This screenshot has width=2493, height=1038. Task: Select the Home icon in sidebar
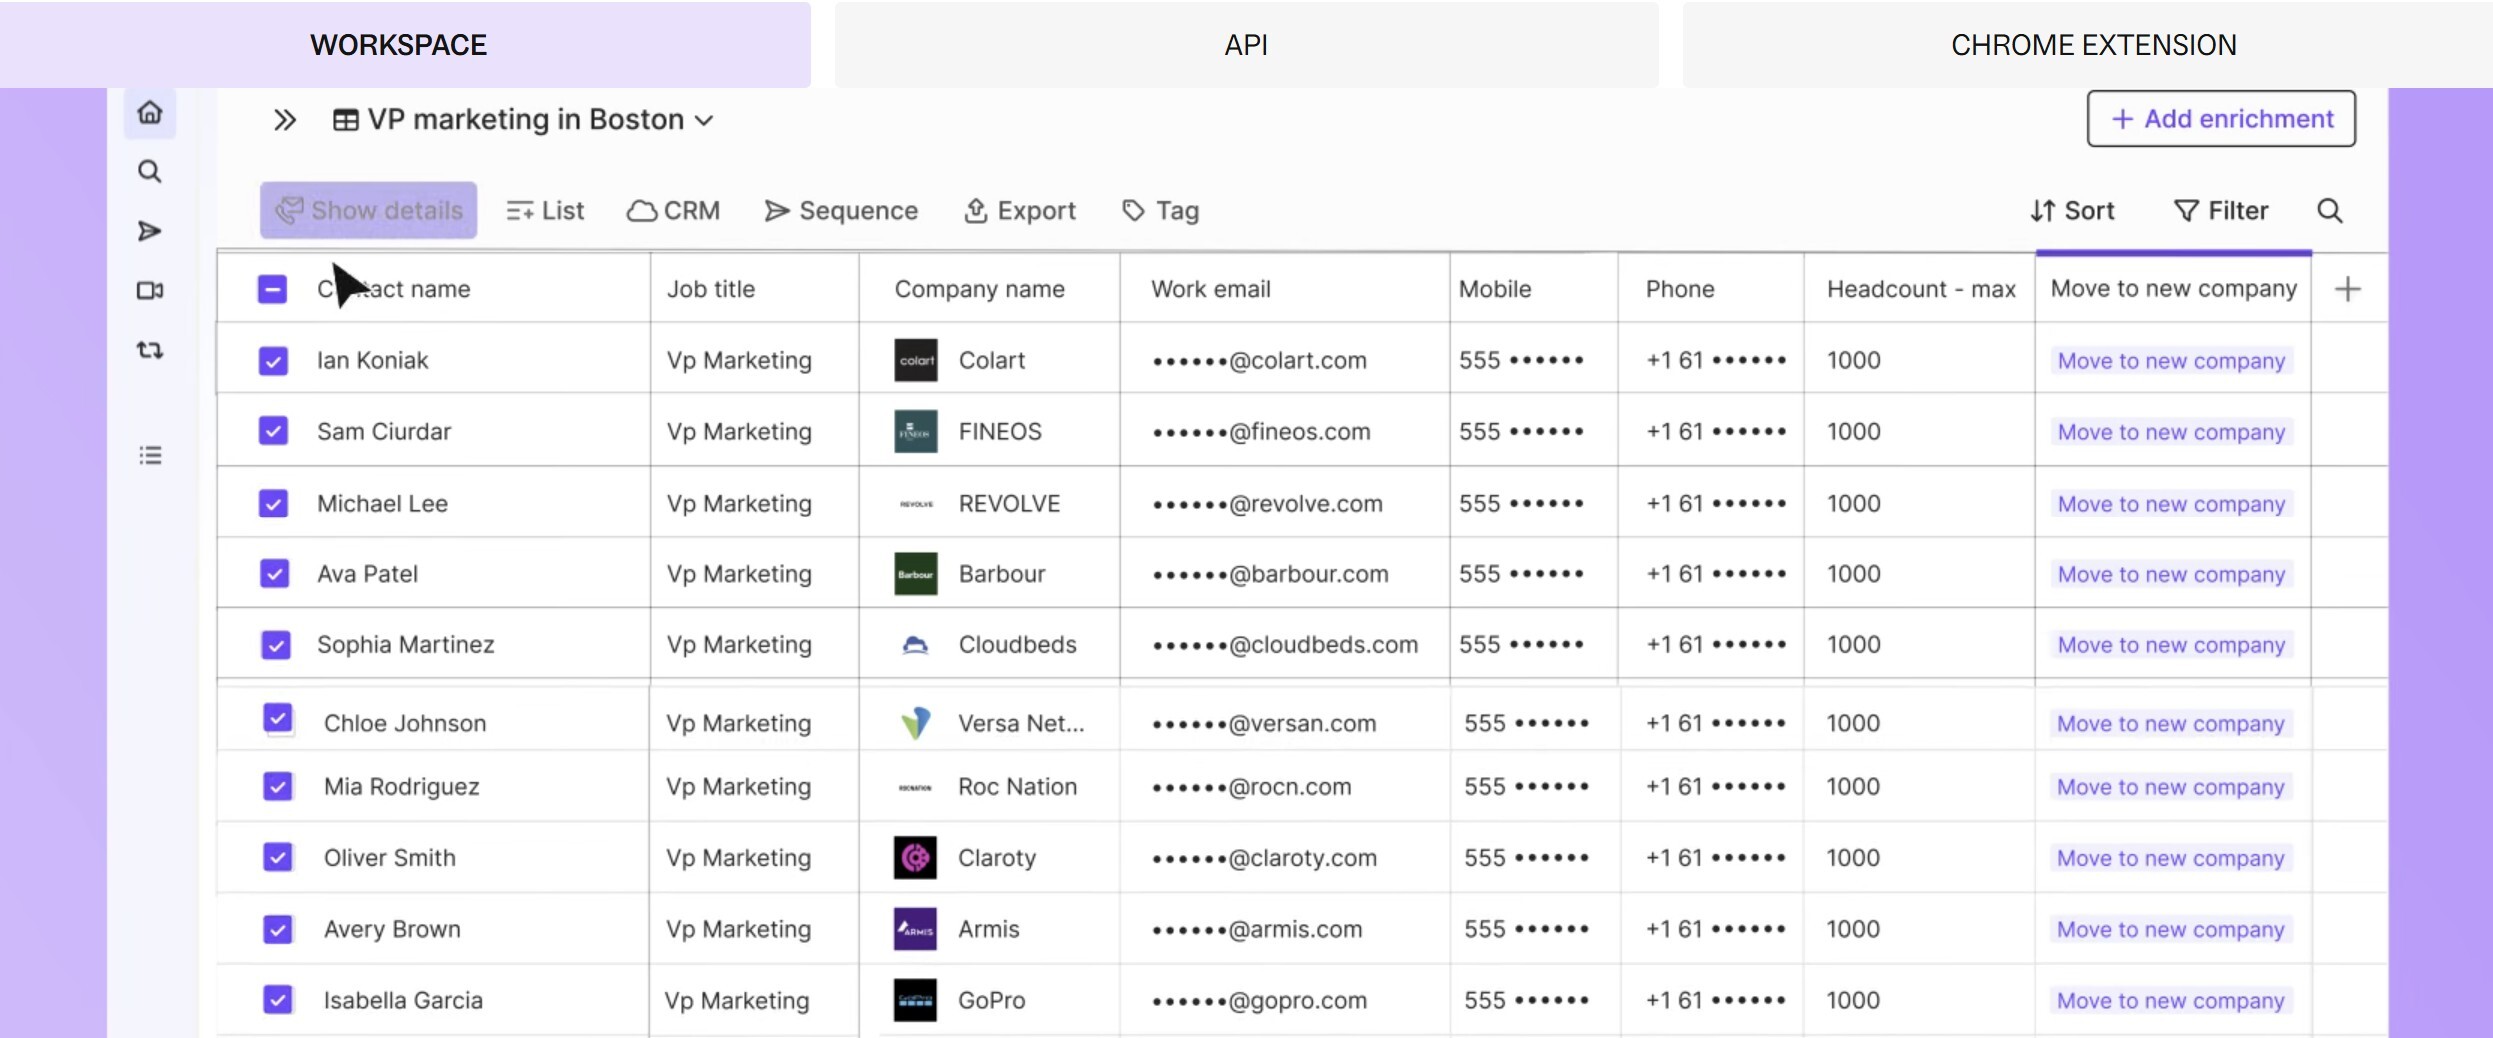click(x=150, y=112)
